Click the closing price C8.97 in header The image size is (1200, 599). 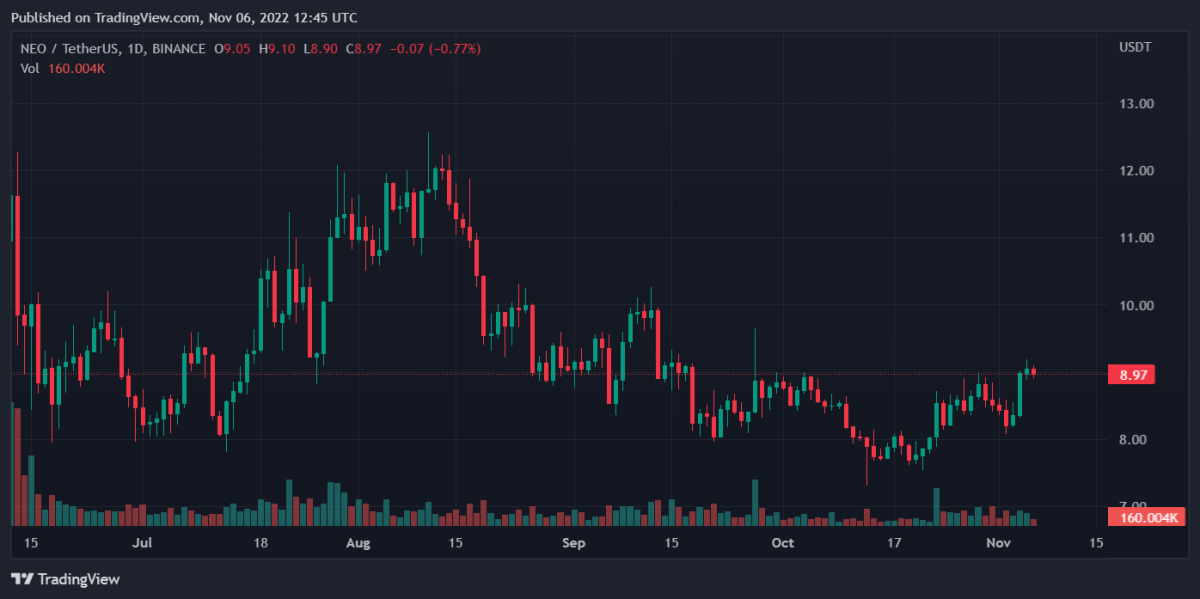(362, 48)
